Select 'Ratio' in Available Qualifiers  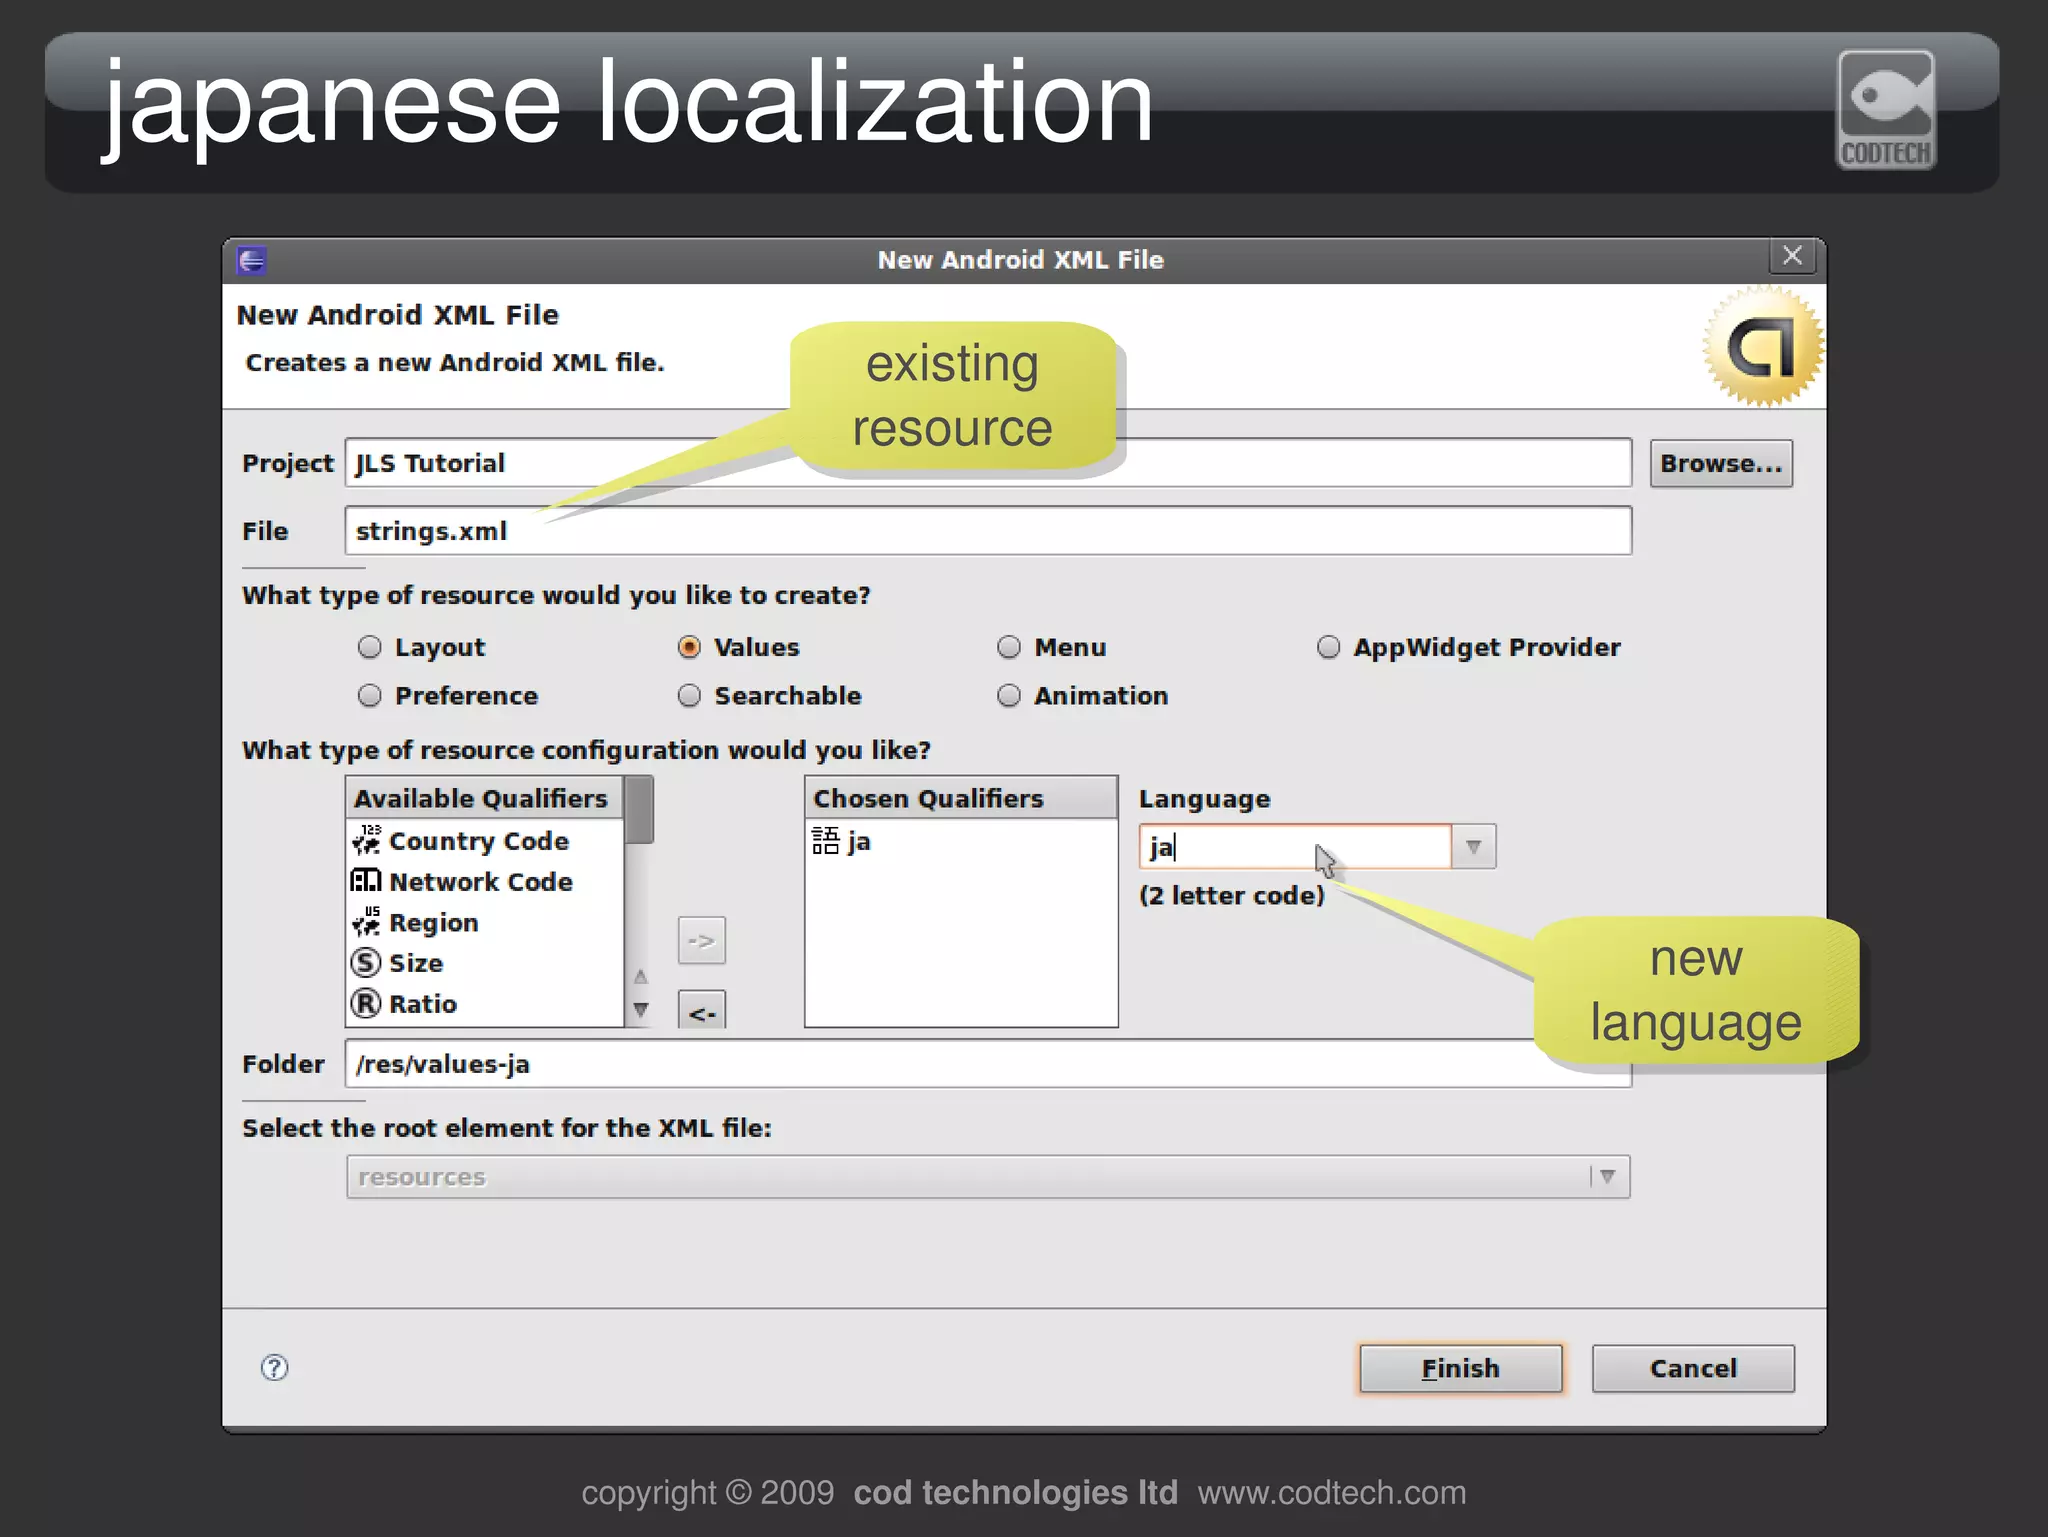coord(485,1003)
